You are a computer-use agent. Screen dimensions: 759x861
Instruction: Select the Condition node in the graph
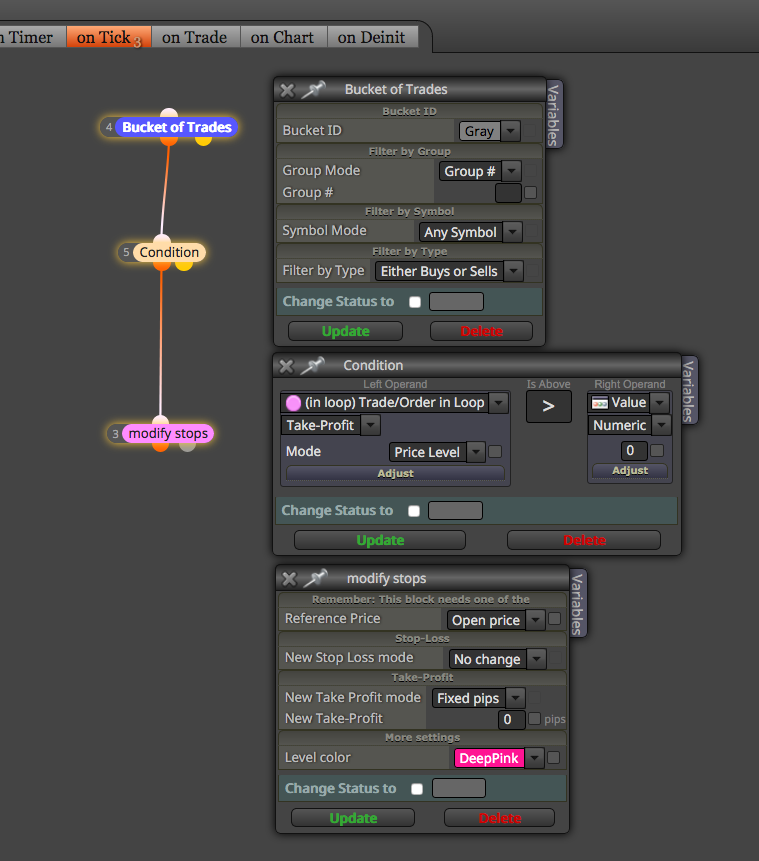pos(169,253)
